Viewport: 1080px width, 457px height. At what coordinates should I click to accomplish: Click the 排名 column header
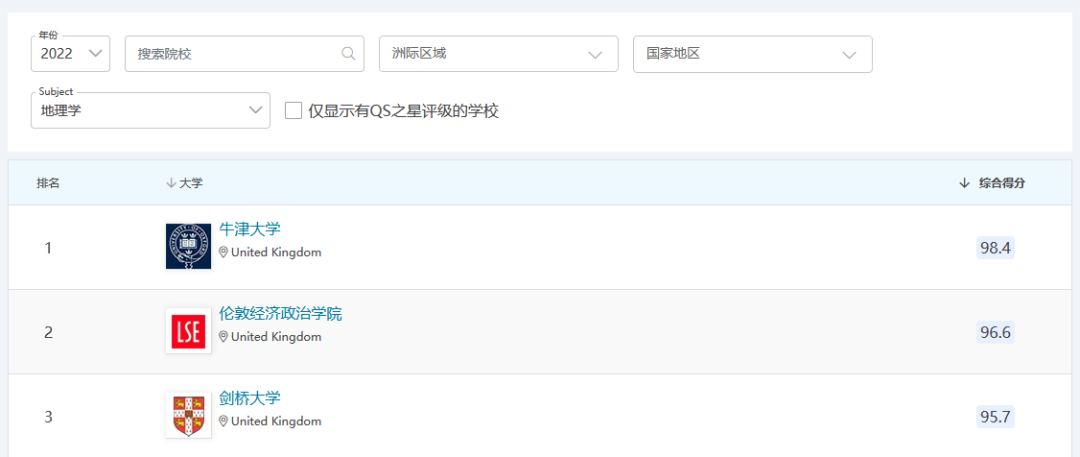(x=48, y=183)
